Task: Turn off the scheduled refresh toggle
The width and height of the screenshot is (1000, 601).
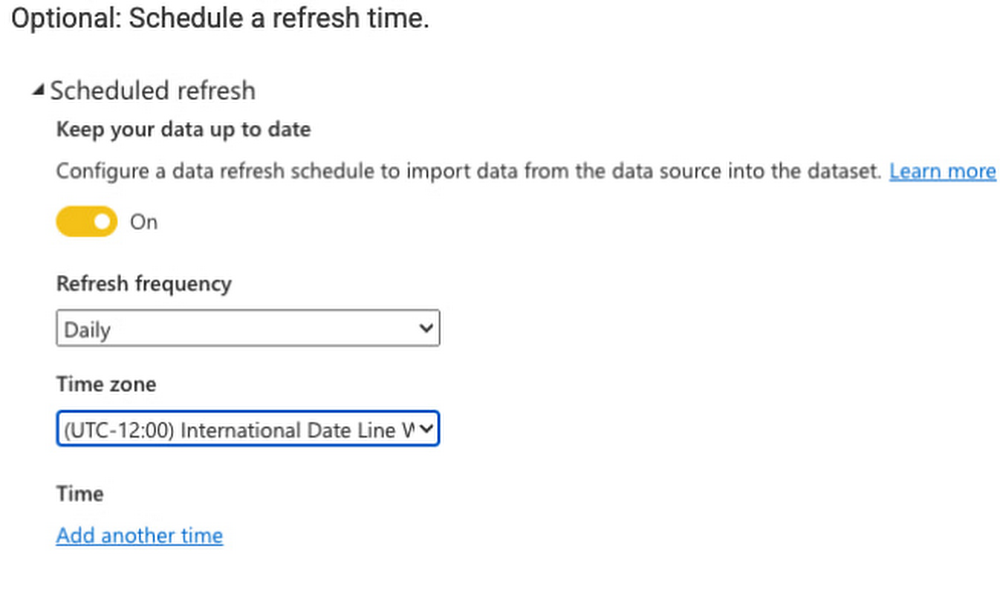Action: [x=87, y=222]
